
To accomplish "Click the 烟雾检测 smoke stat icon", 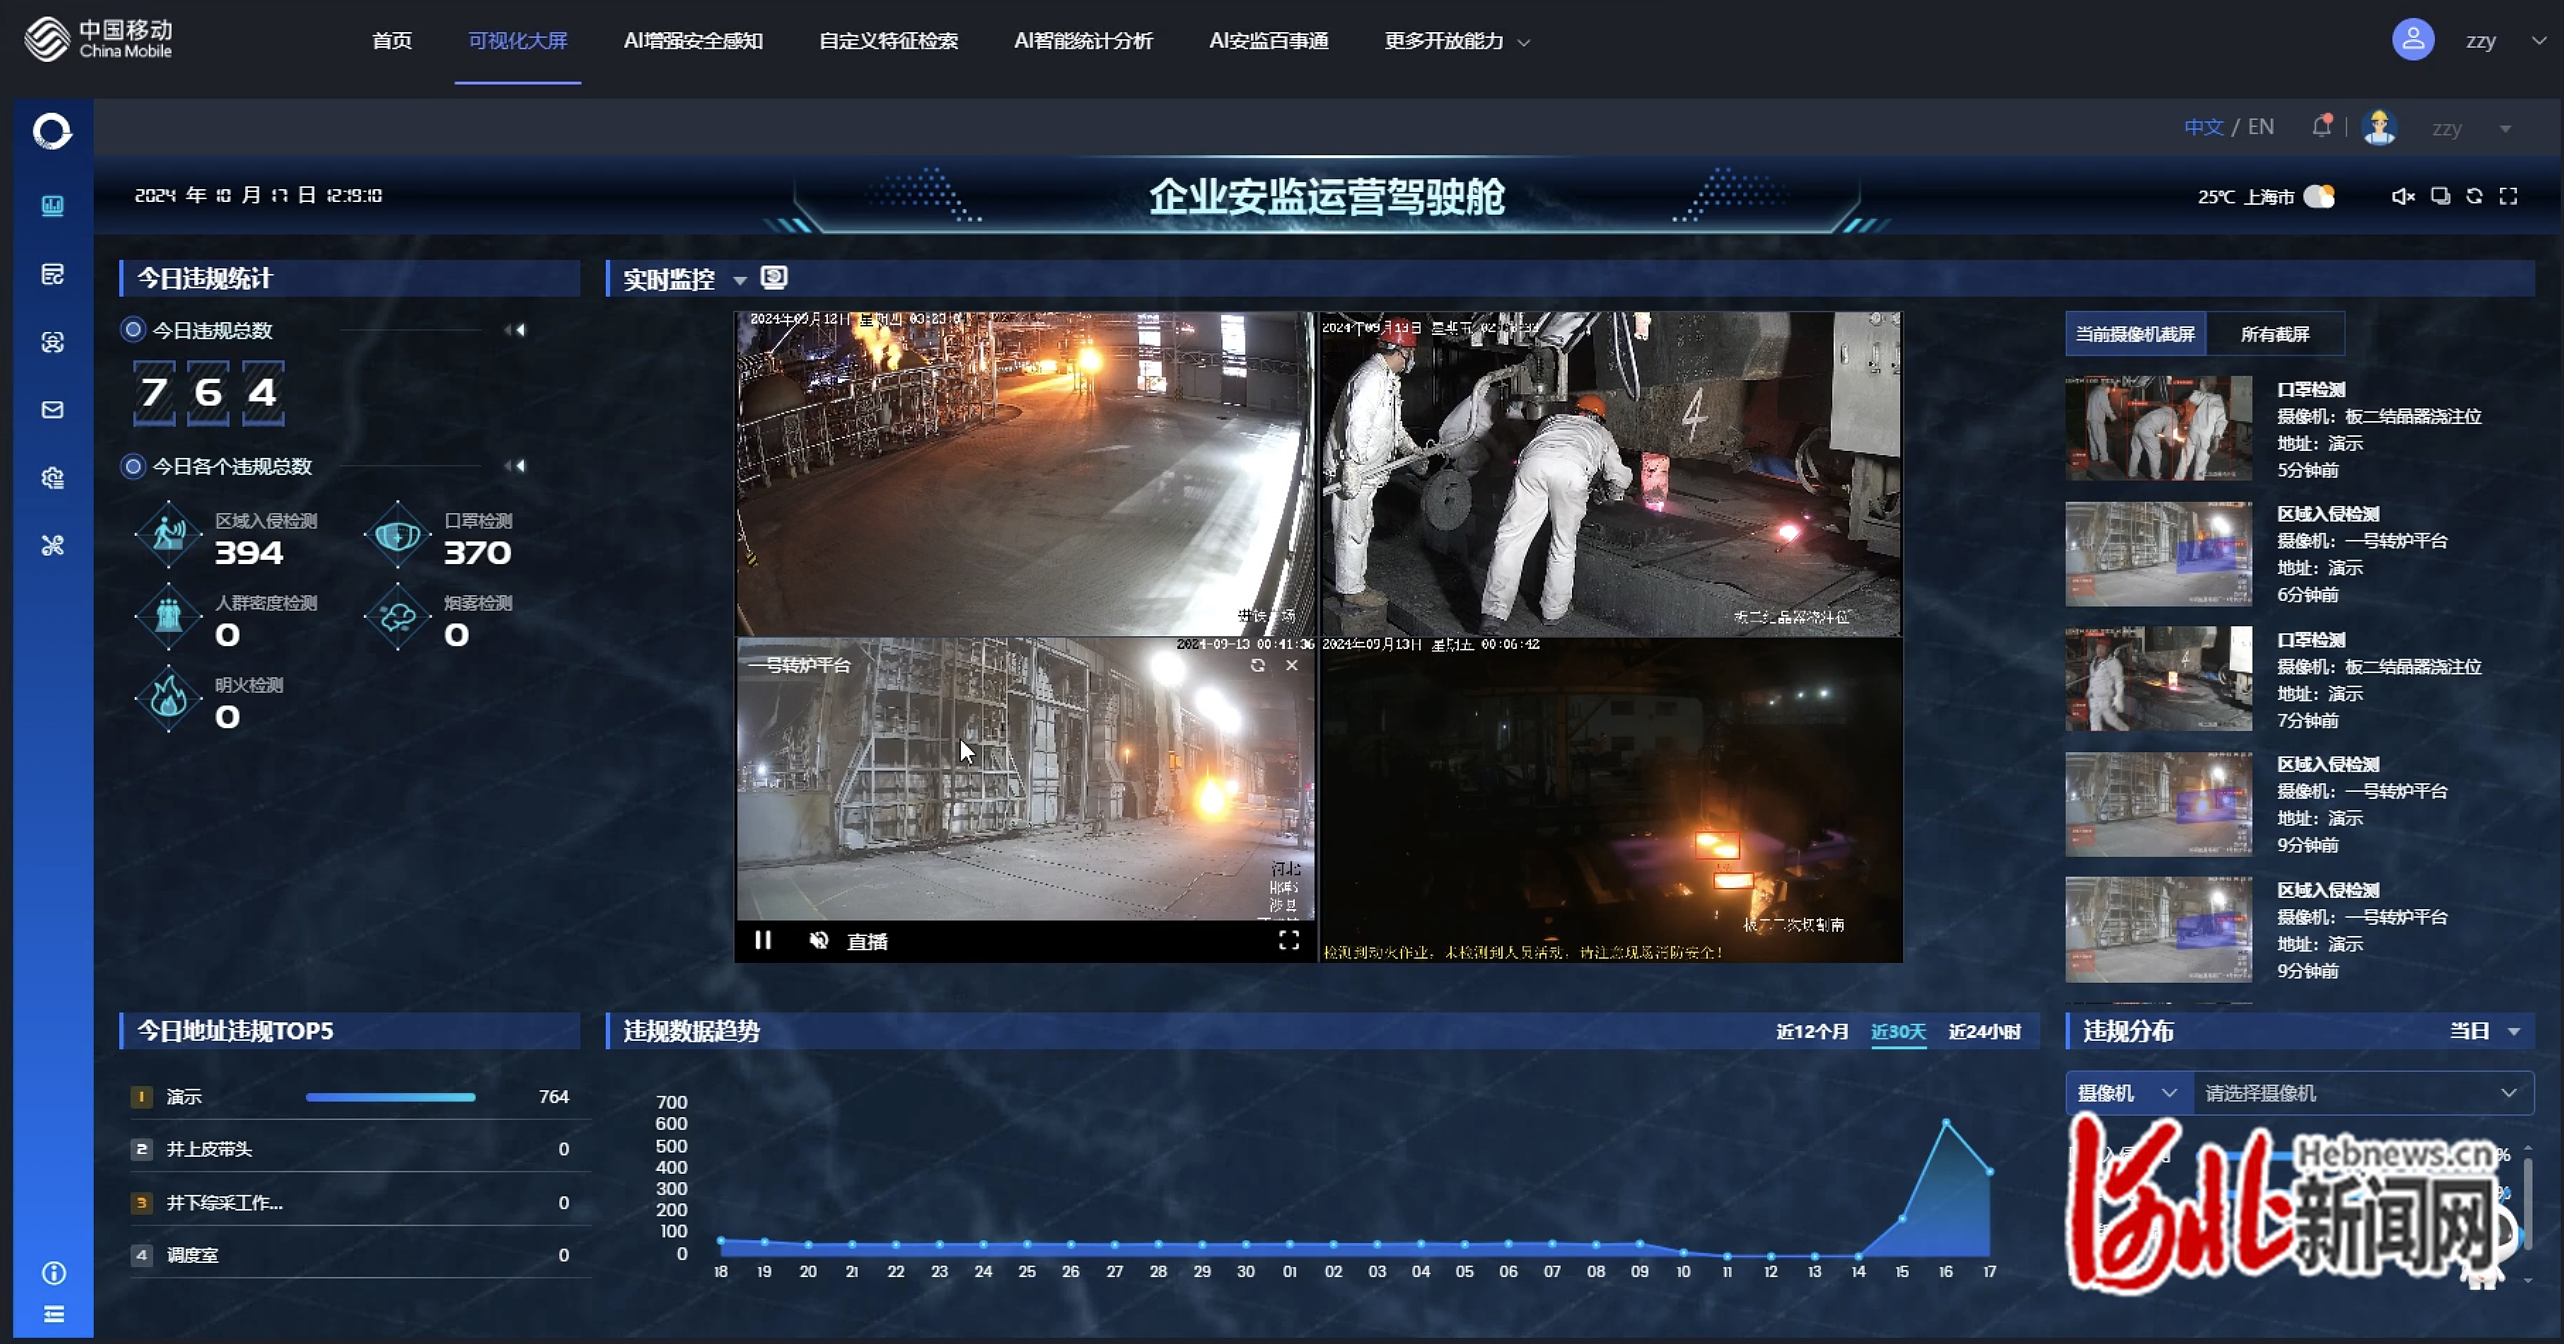I will pos(397,617).
